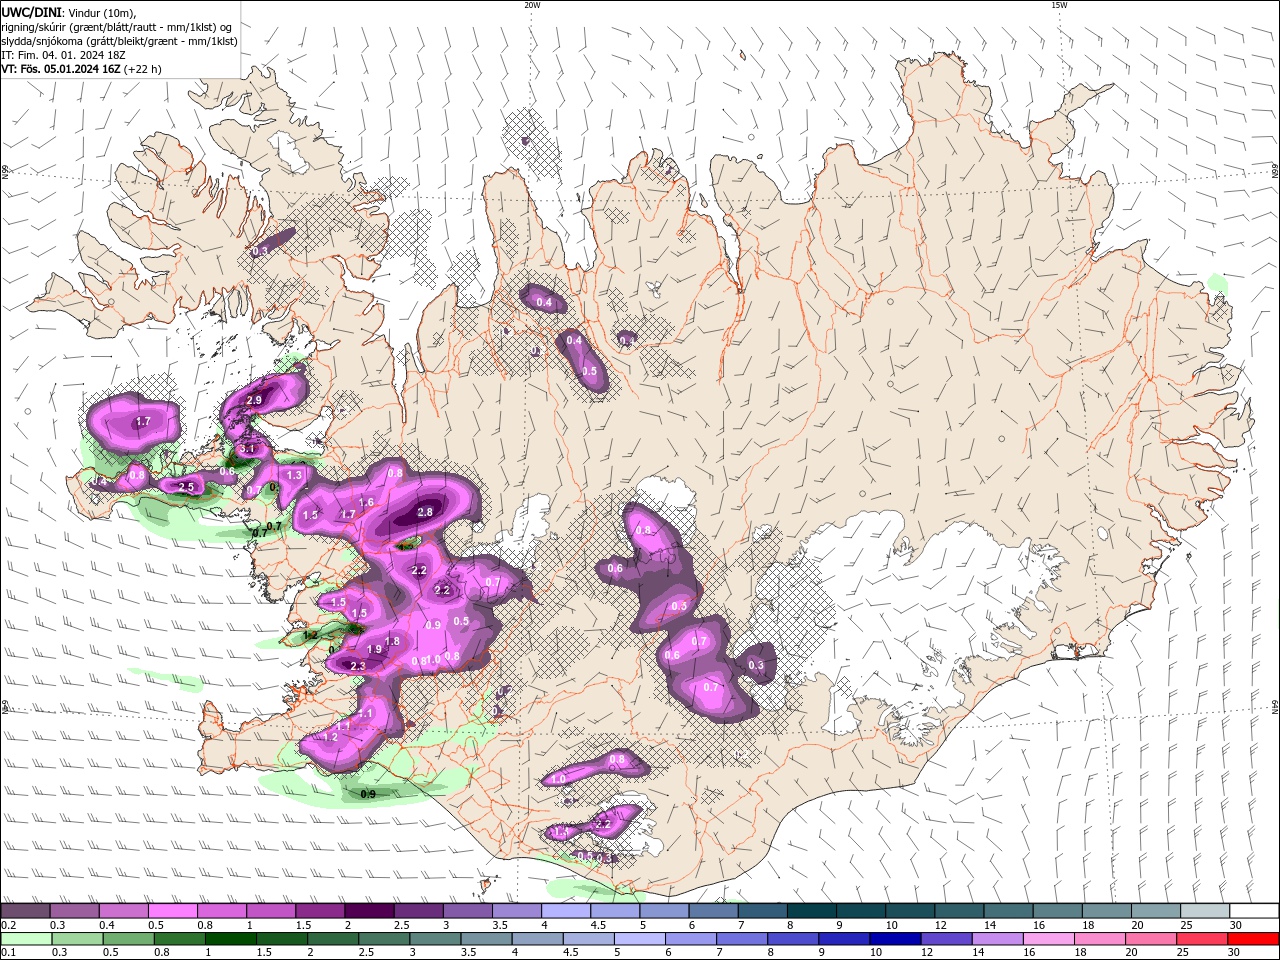This screenshot has width=1280, height=960.
Task: Choose the snow legend swatch between 4 and 4.5
Action: 566,911
